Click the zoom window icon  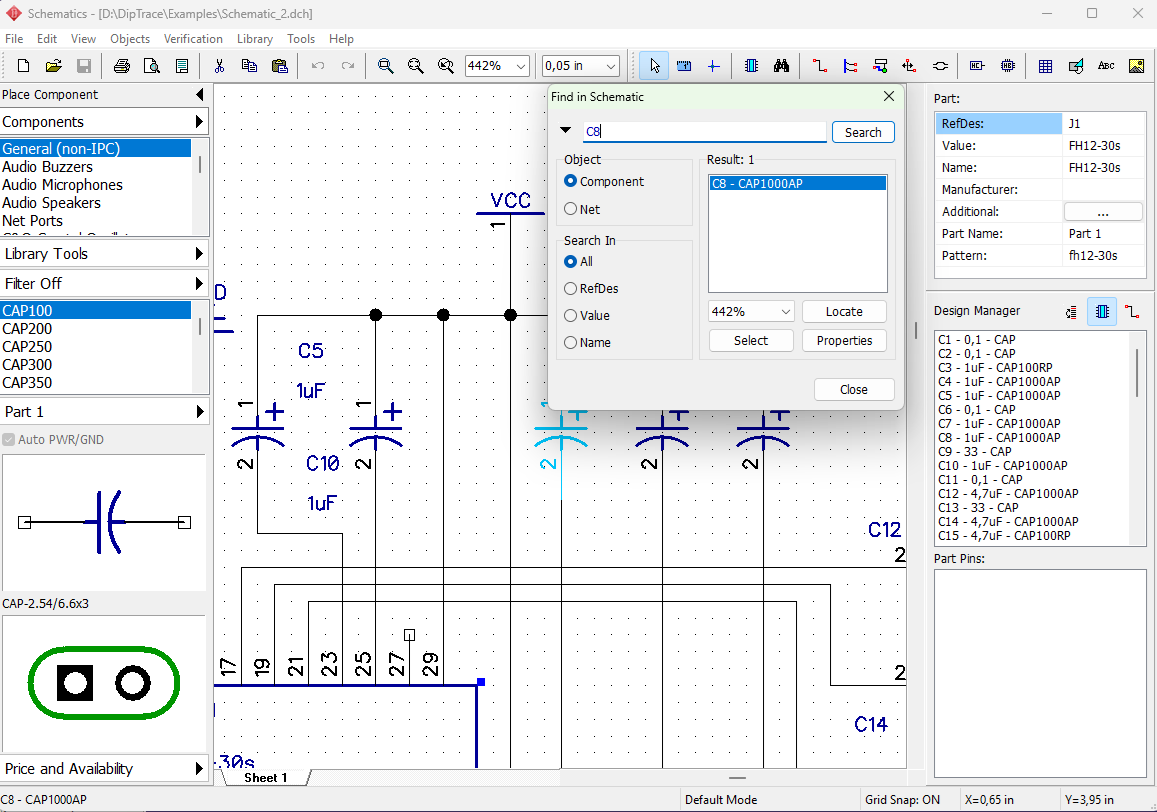[446, 66]
